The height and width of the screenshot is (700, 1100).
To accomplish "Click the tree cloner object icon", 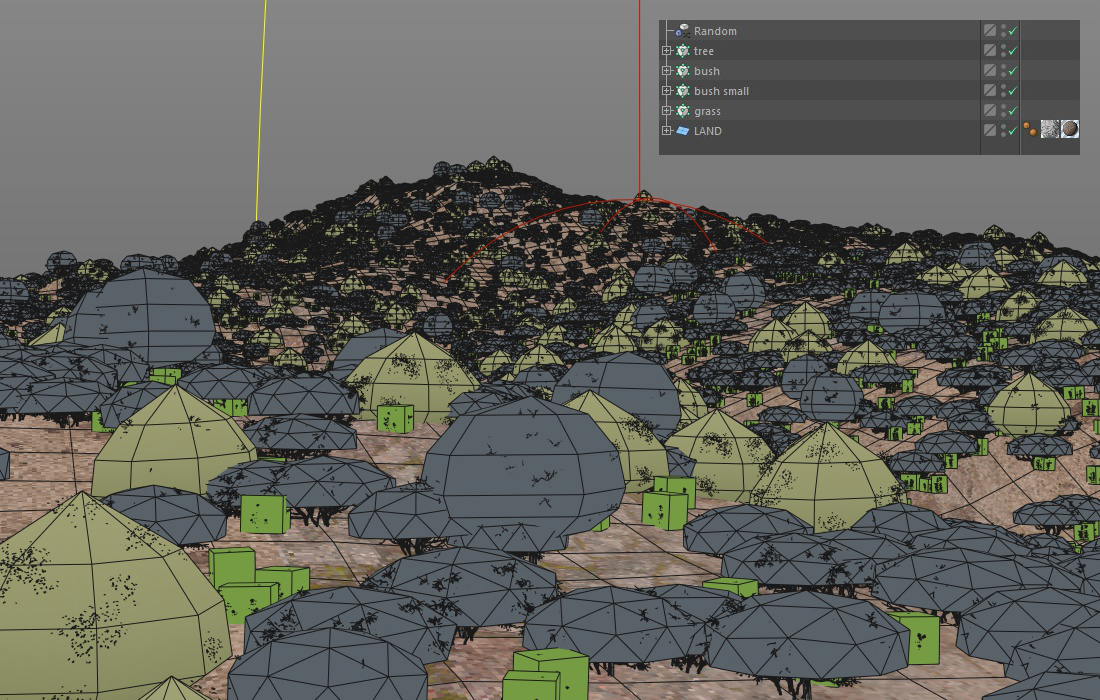I will point(683,51).
